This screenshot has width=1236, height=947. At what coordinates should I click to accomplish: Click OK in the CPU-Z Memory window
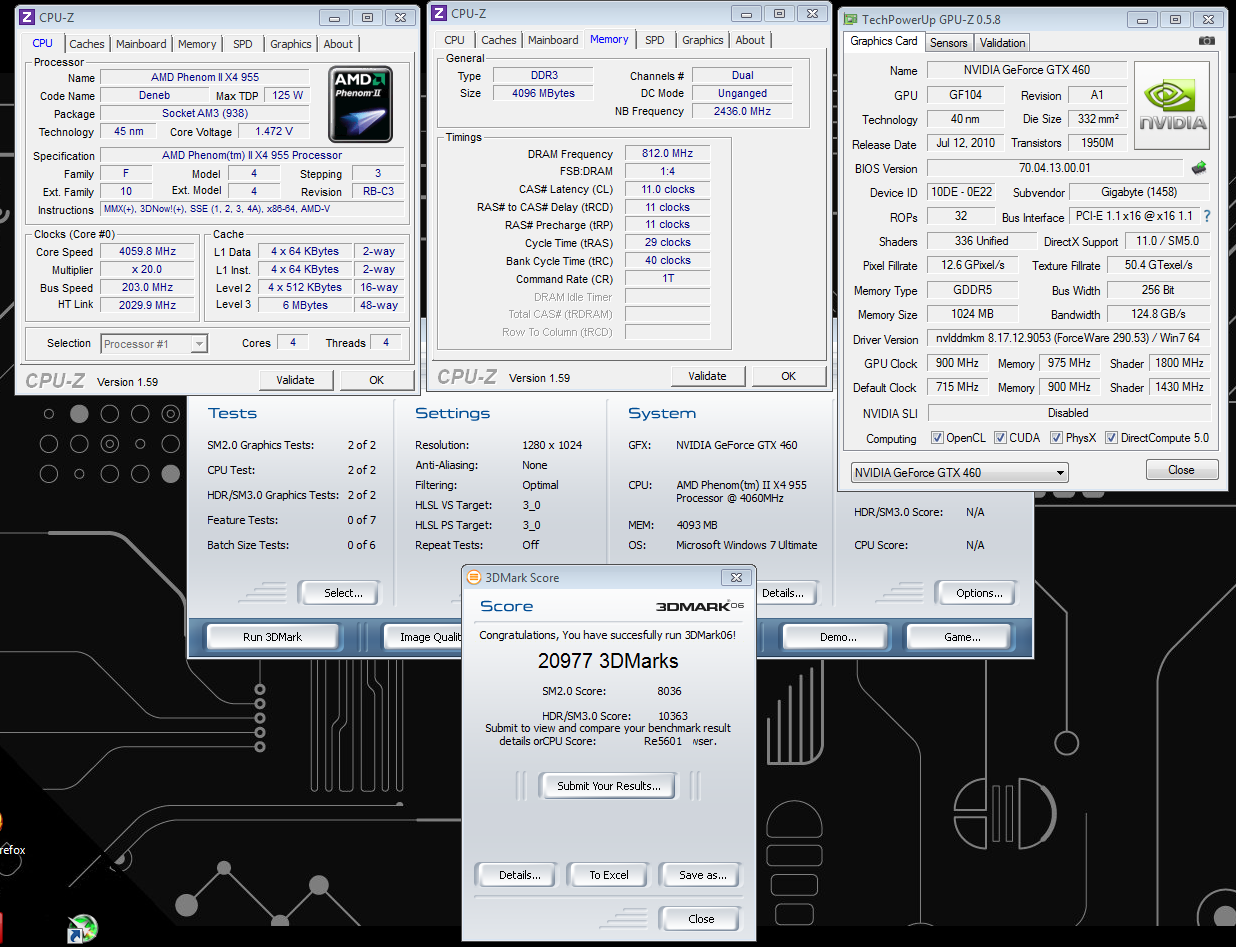click(788, 376)
